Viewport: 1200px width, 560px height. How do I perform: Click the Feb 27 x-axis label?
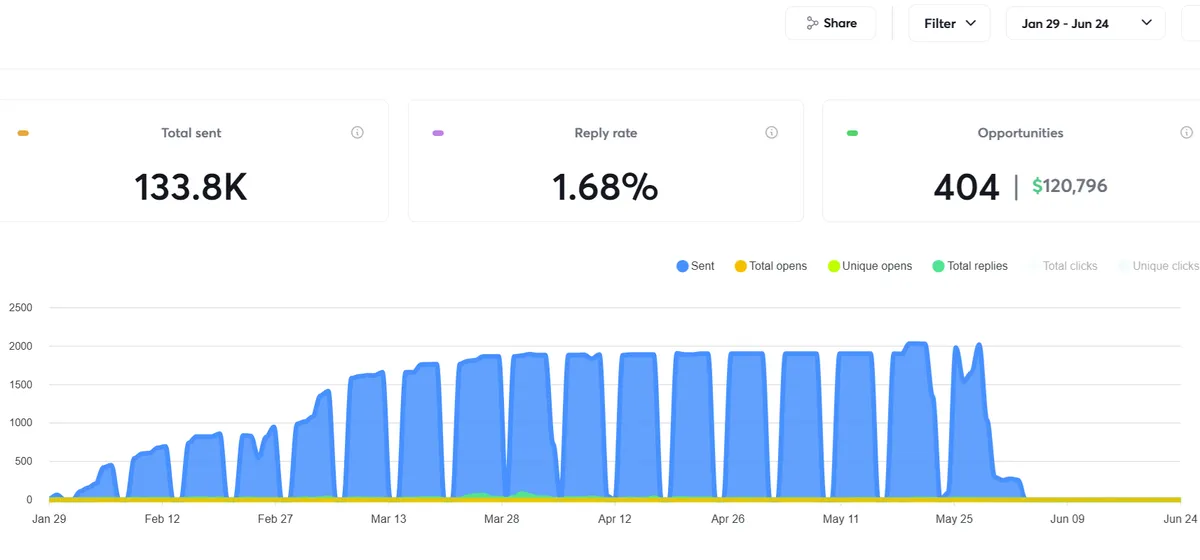[275, 519]
